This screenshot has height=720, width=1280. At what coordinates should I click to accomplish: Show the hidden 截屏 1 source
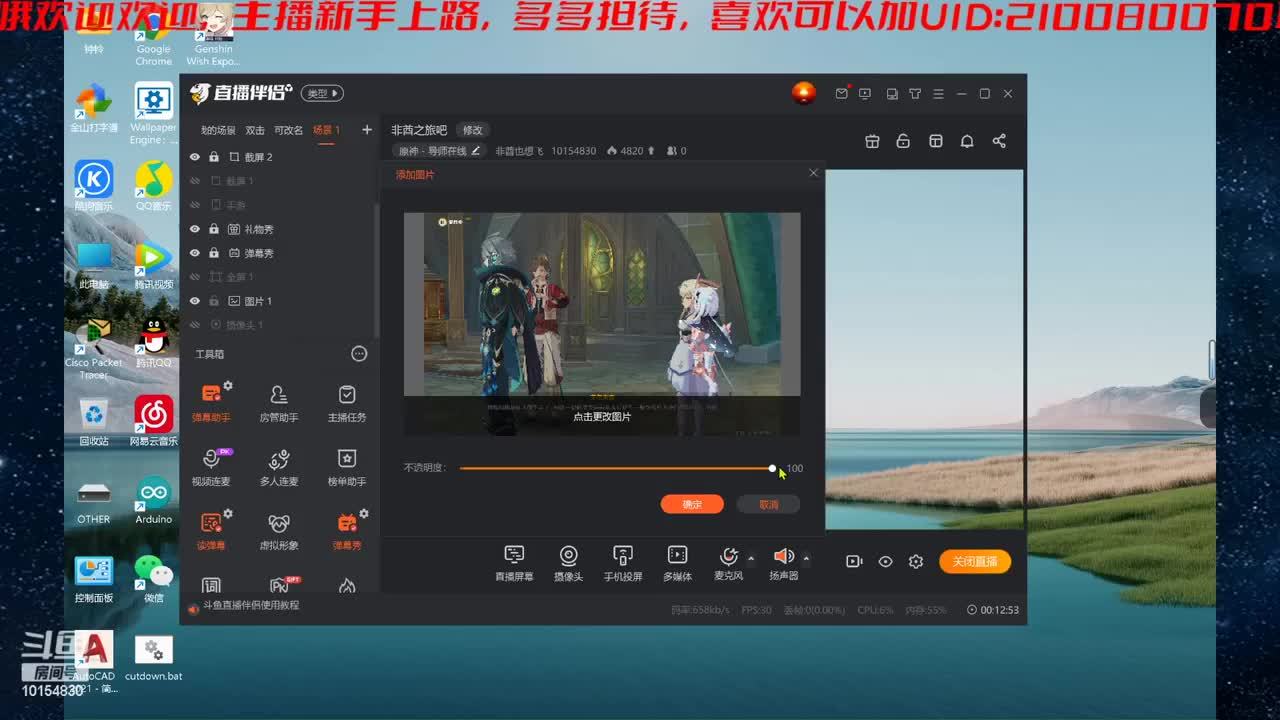coord(195,181)
